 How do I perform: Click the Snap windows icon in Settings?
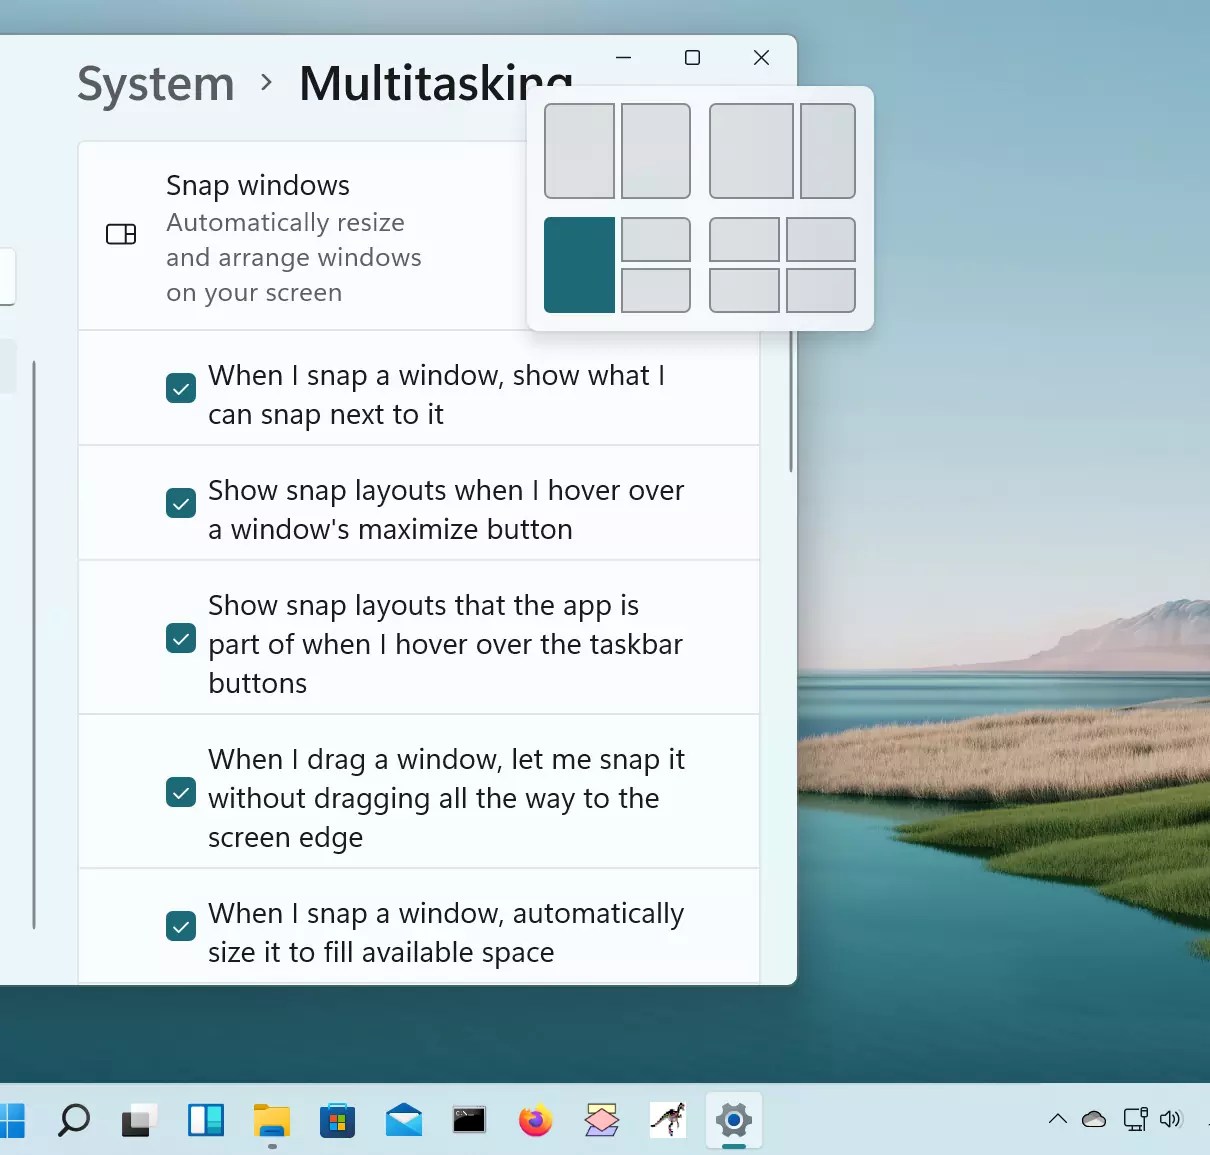tap(121, 234)
